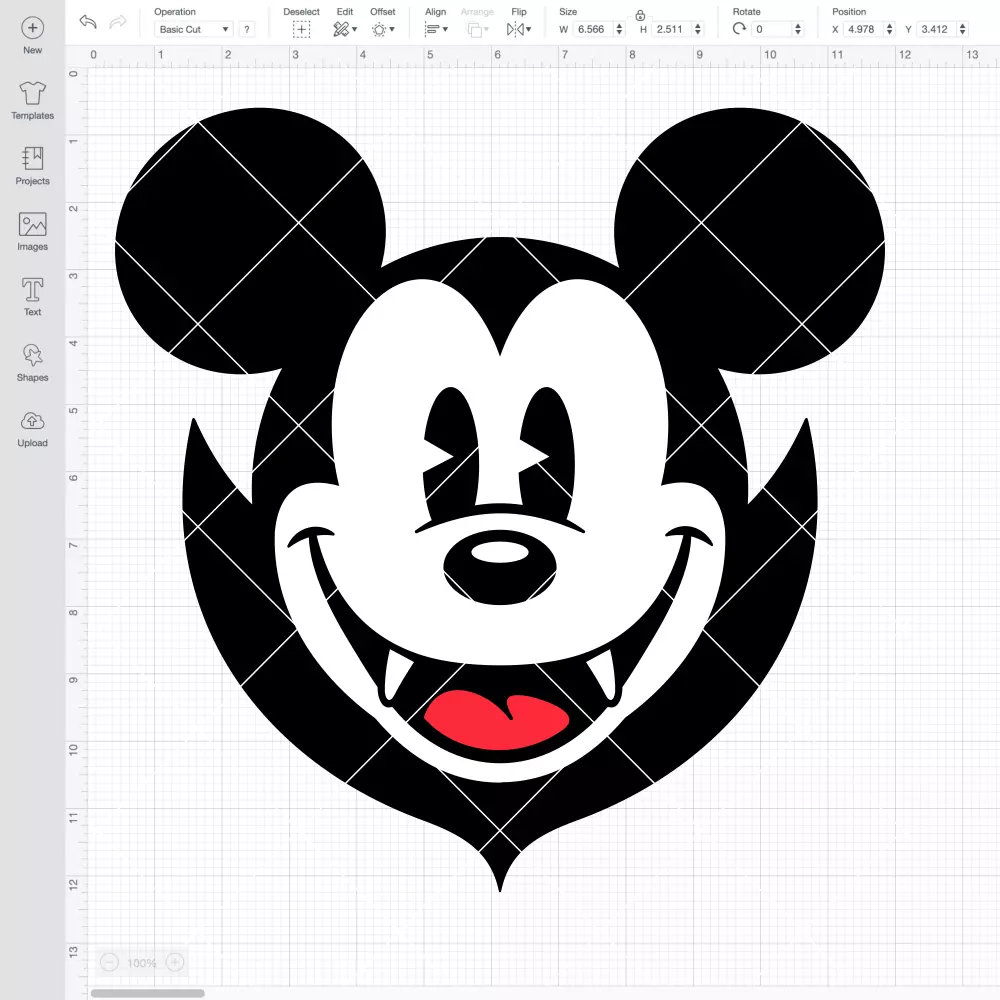Select the red tongue shape

pyautogui.click(x=496, y=719)
